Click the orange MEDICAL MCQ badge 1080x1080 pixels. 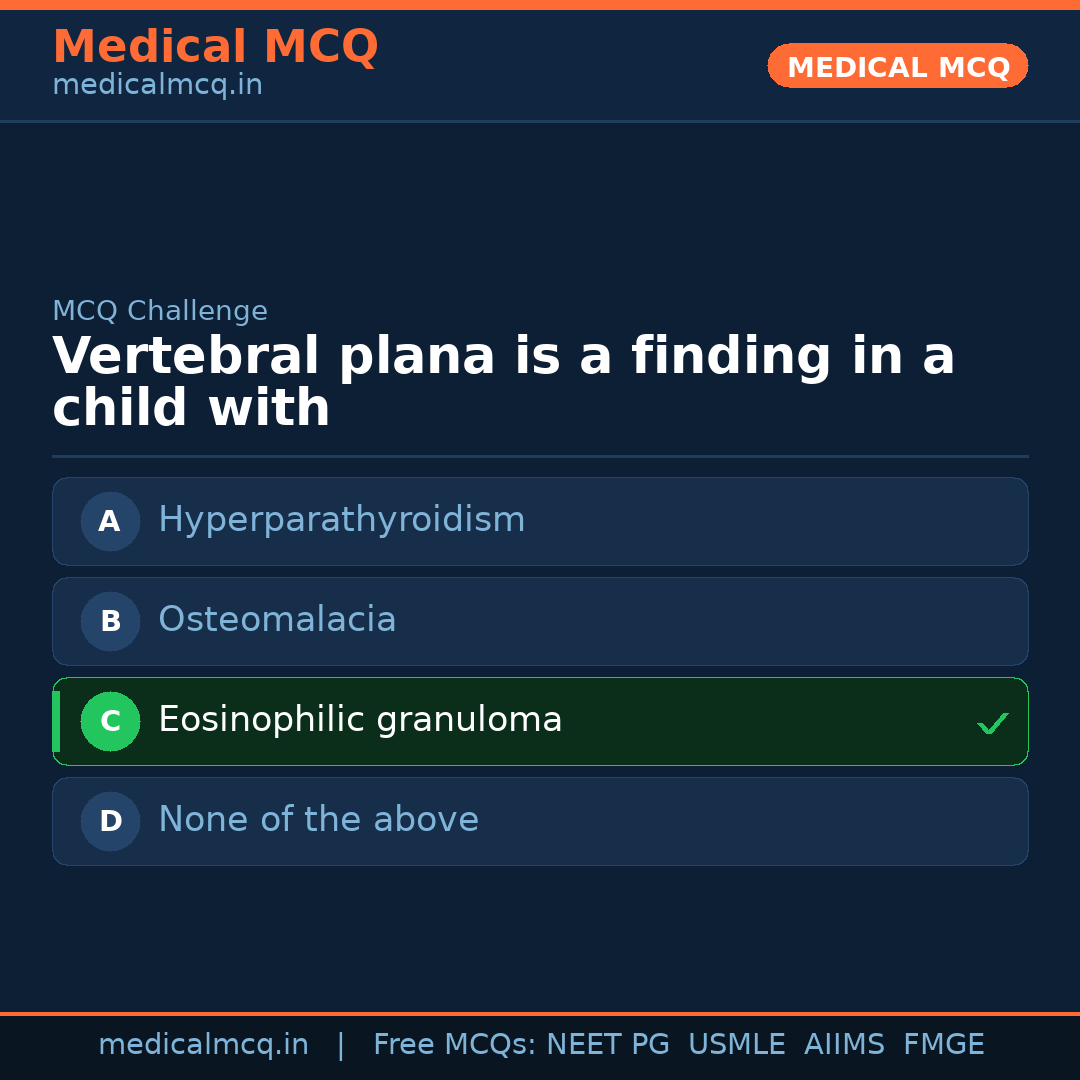[x=898, y=67]
